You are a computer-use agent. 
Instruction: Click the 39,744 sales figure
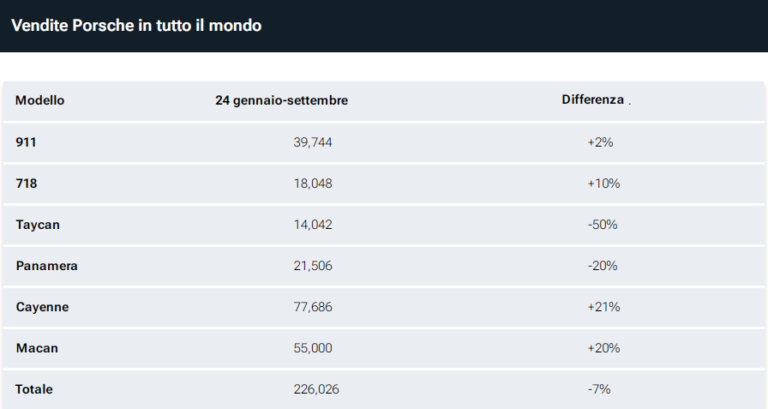point(312,142)
